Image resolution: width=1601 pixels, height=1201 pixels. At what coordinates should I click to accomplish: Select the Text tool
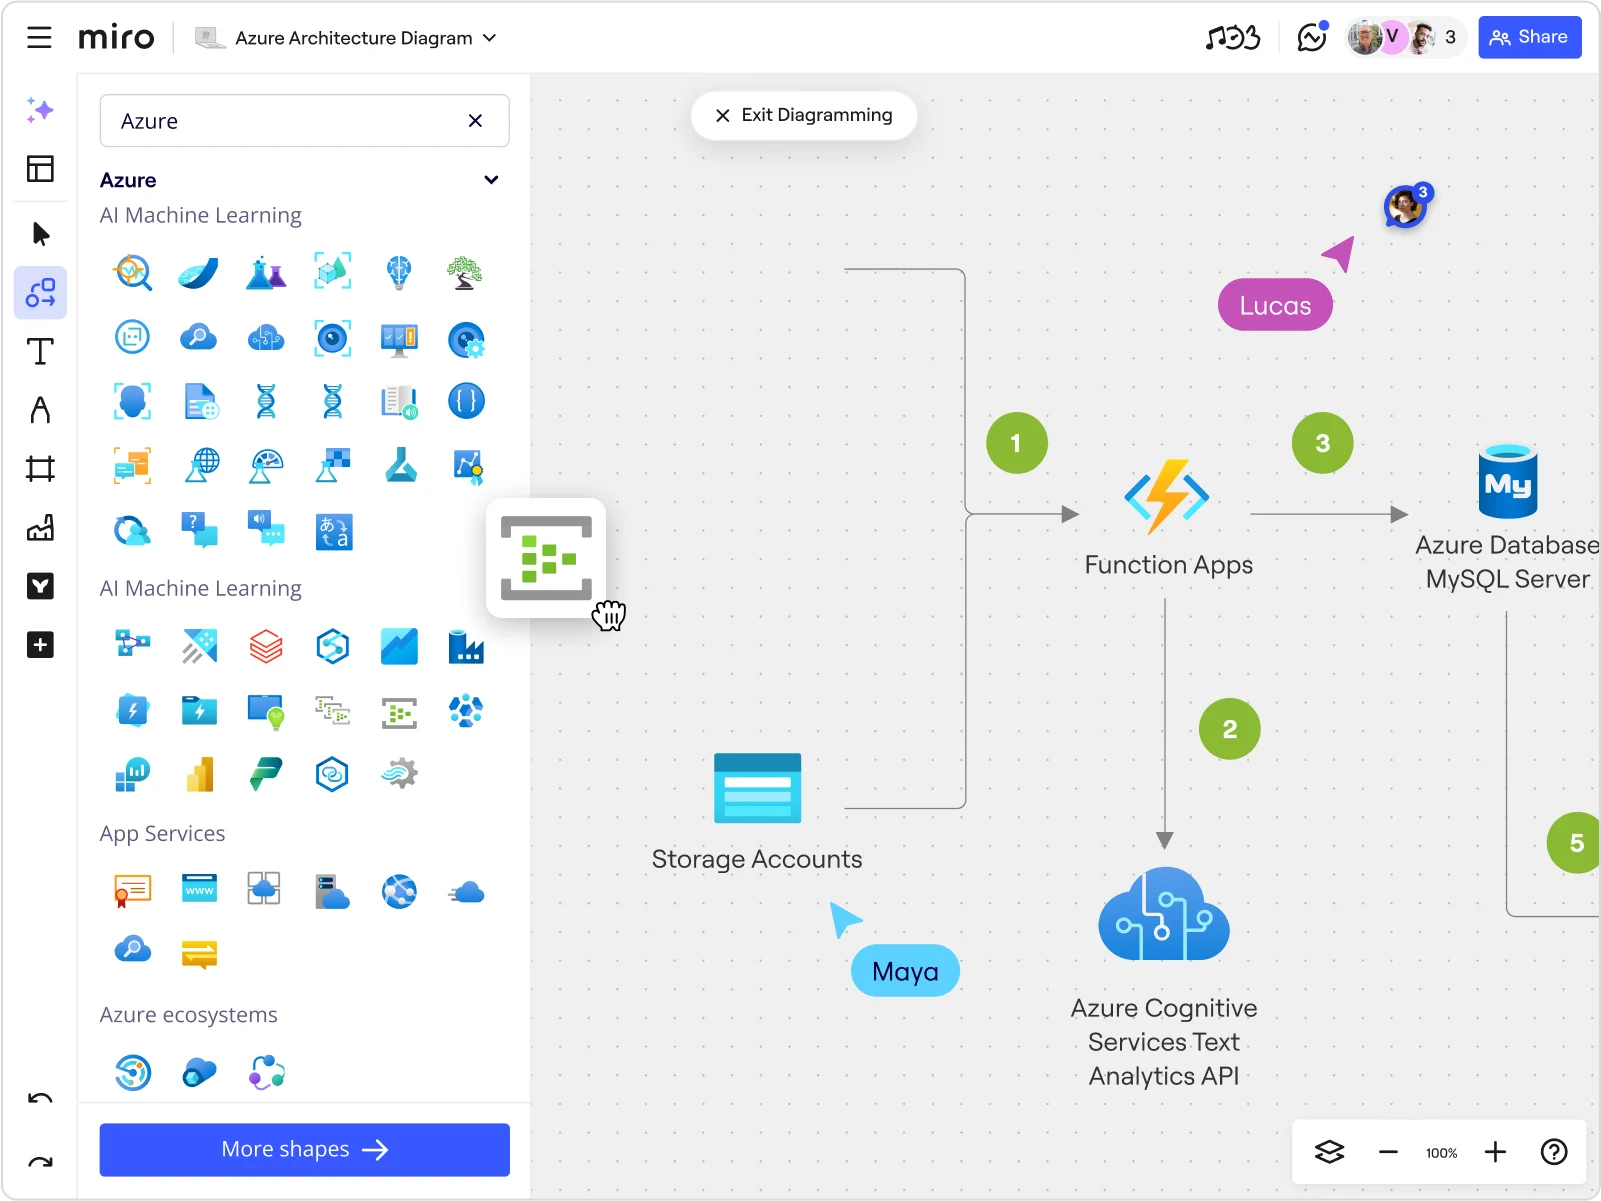[x=40, y=351]
